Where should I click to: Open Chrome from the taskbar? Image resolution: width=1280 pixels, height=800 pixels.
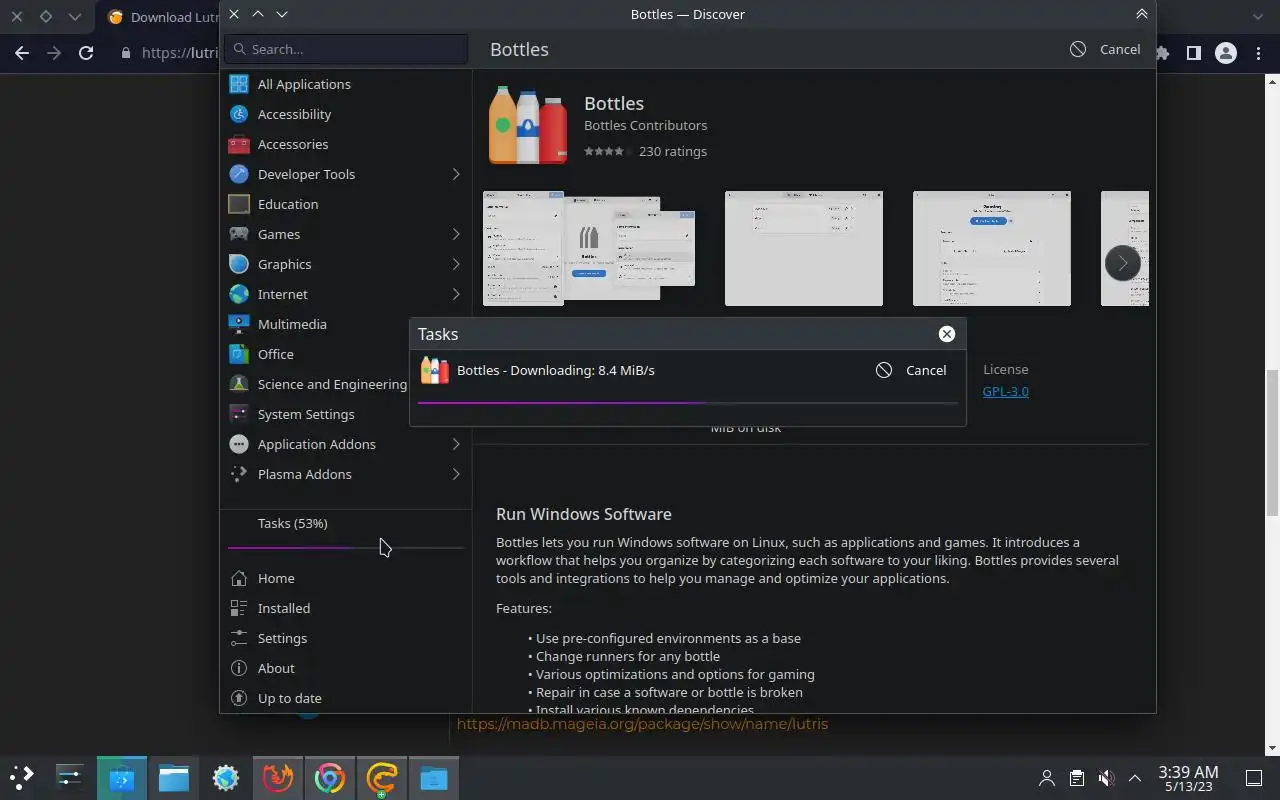[x=330, y=777]
